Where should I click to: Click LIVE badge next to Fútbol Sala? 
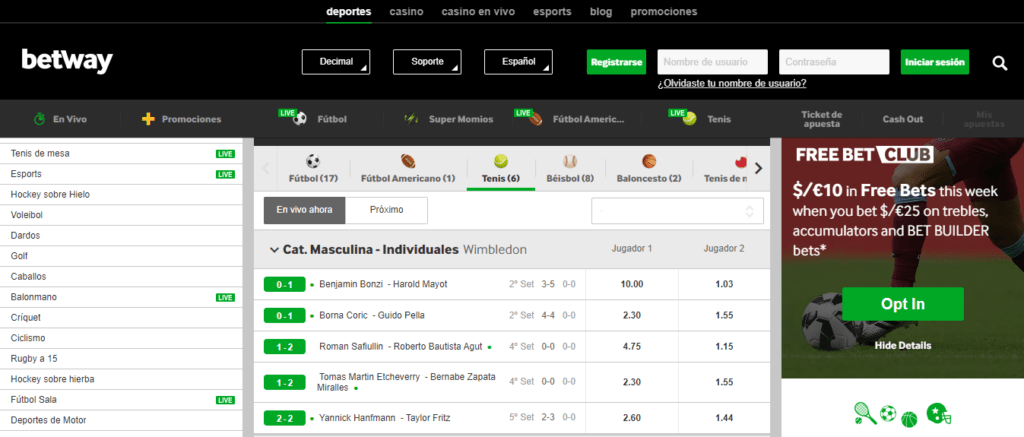225,400
